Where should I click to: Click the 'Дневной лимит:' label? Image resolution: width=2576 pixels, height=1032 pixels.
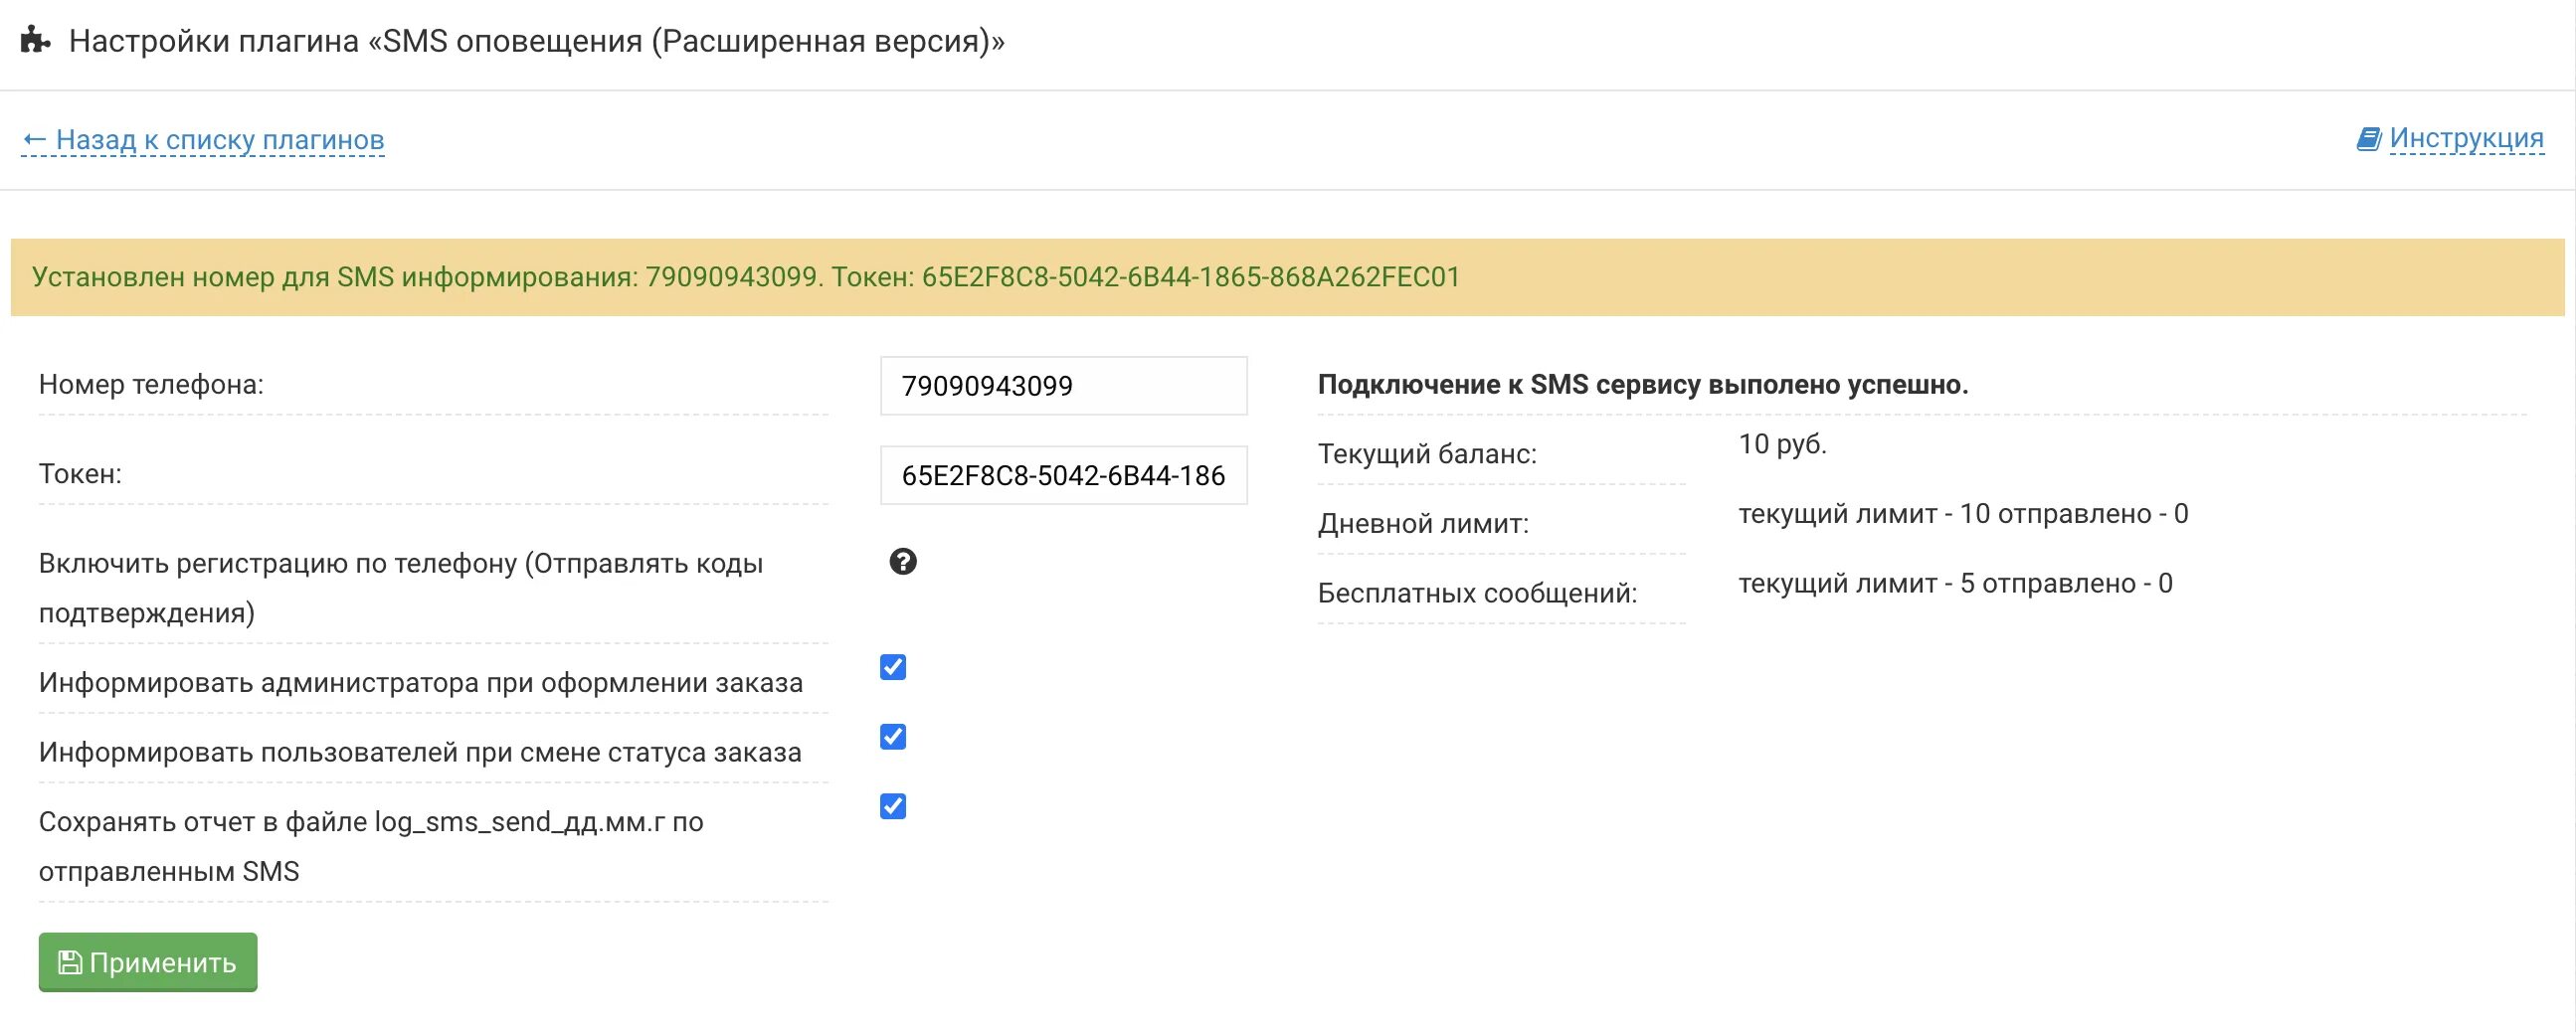(x=1423, y=524)
